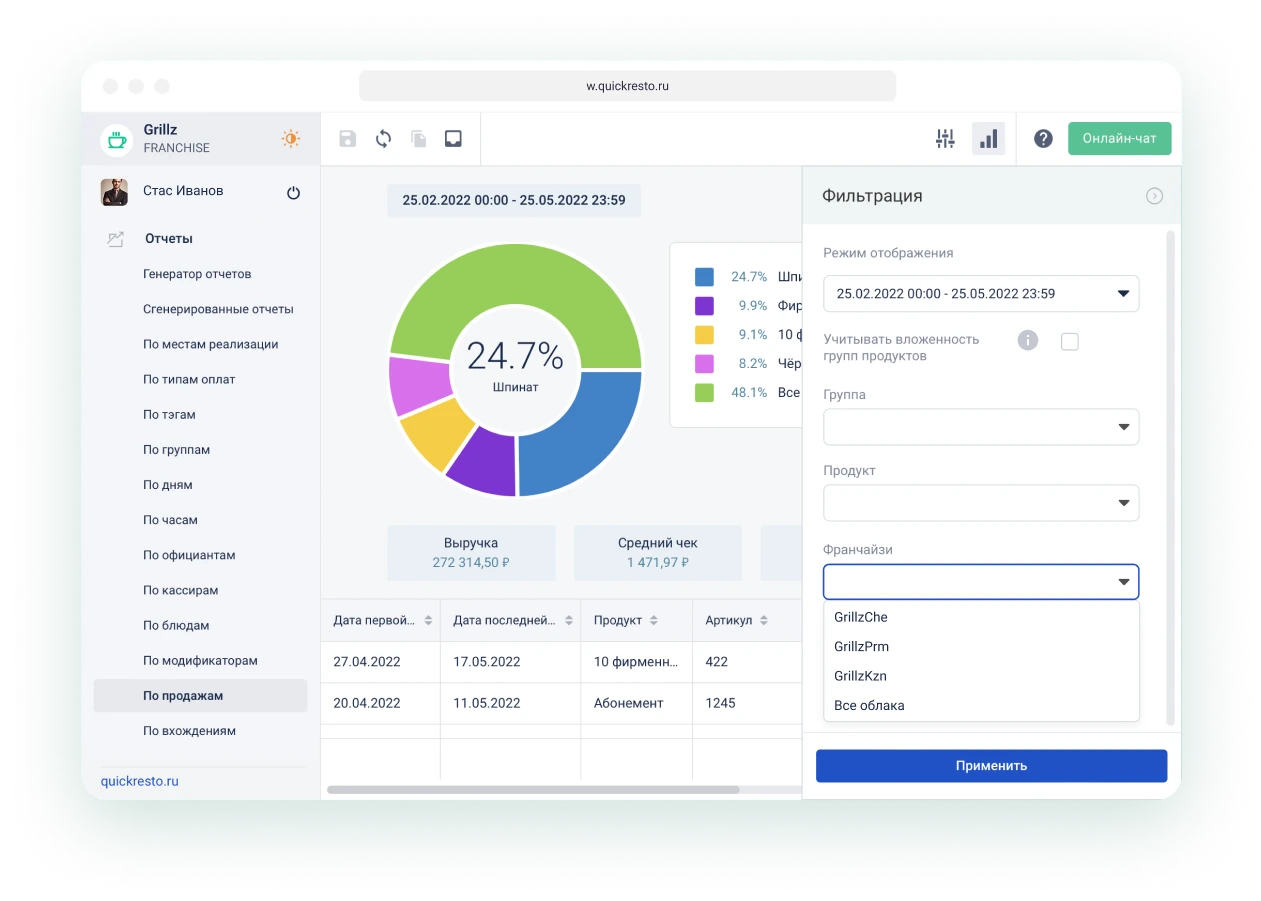Expand the Группа dropdown
Viewport: 1261px width, 901px height.
[x=980, y=427]
